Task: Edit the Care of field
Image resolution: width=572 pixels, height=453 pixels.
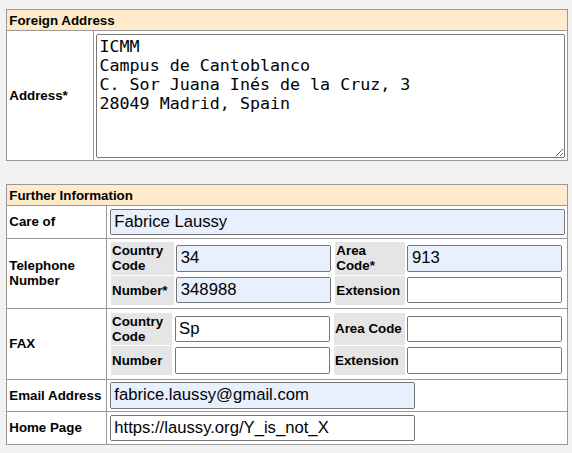Action: [x=337, y=222]
